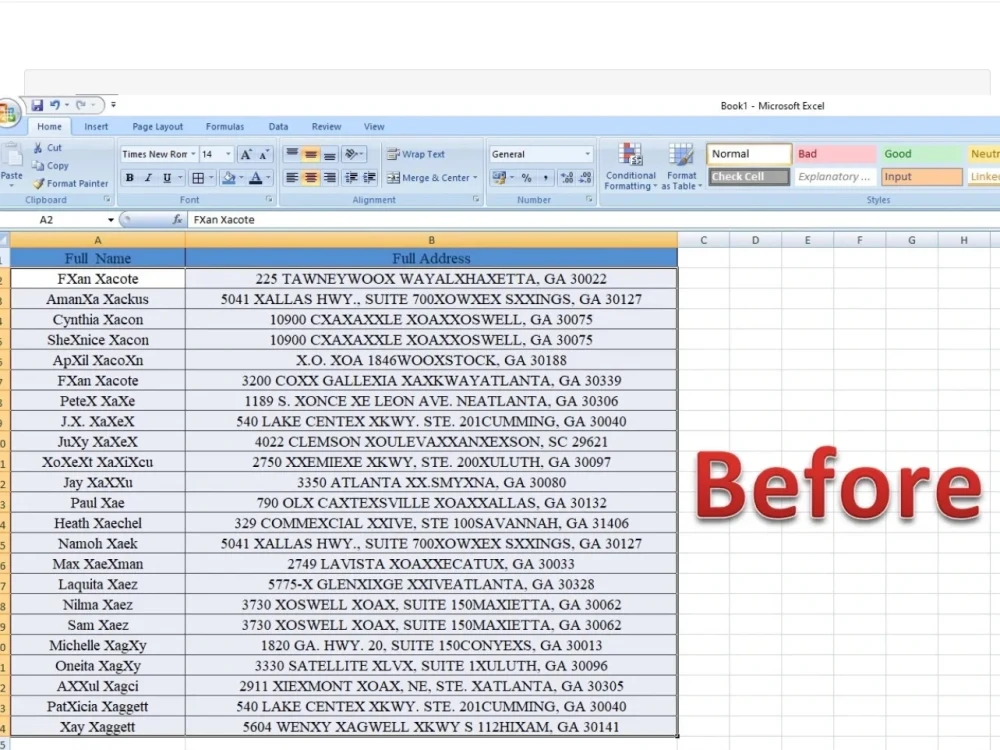The width and height of the screenshot is (1000, 750).
Task: Apply the Input cell style
Action: tap(922, 177)
